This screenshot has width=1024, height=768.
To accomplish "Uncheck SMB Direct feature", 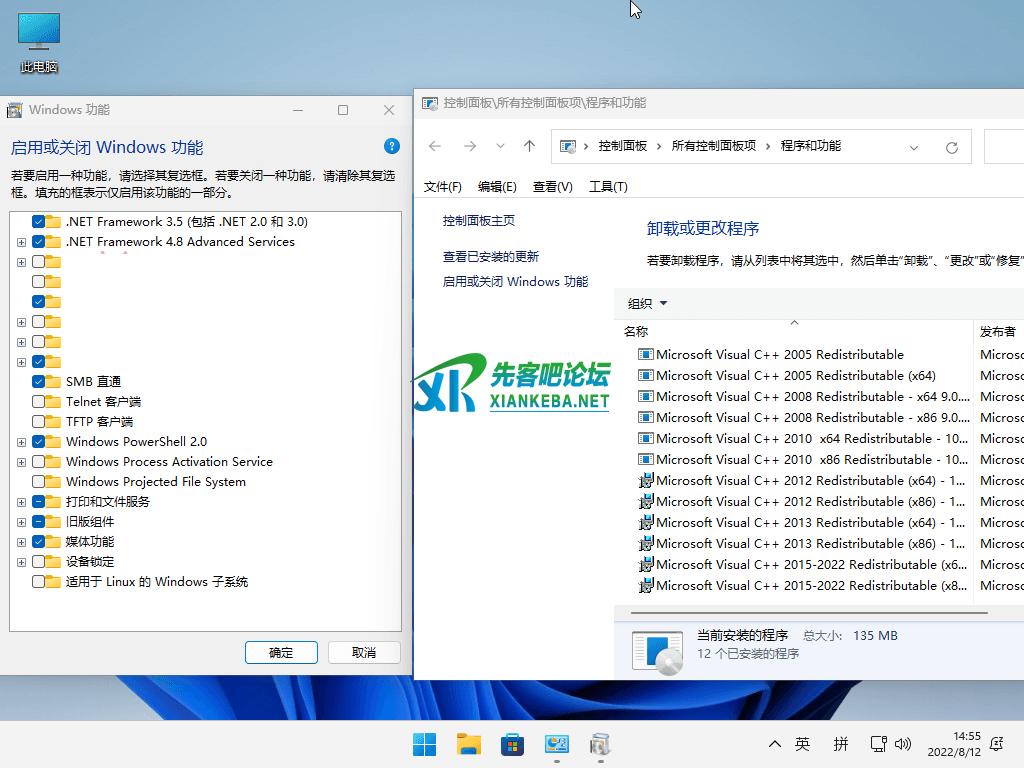I will (39, 381).
